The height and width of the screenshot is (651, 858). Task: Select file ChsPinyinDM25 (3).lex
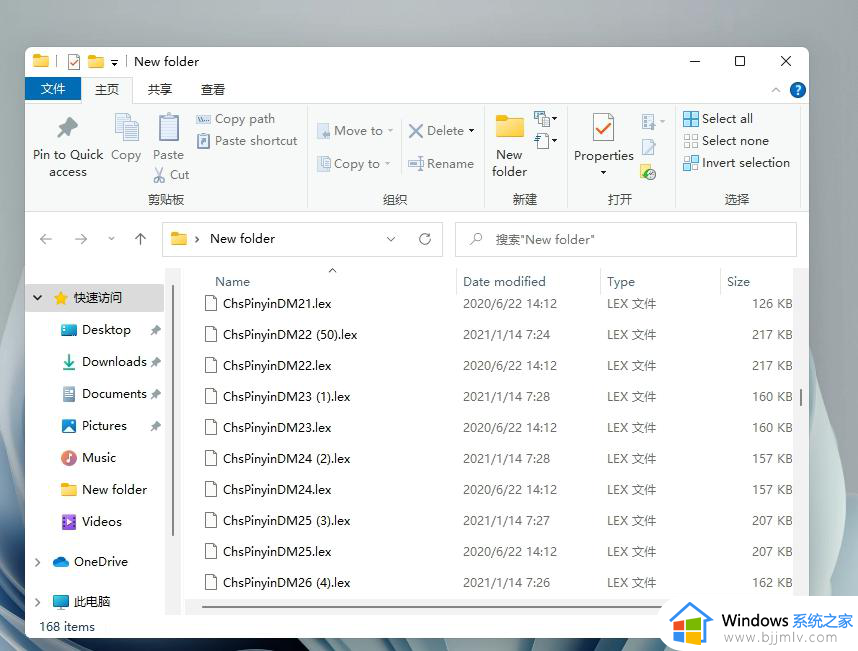286,521
